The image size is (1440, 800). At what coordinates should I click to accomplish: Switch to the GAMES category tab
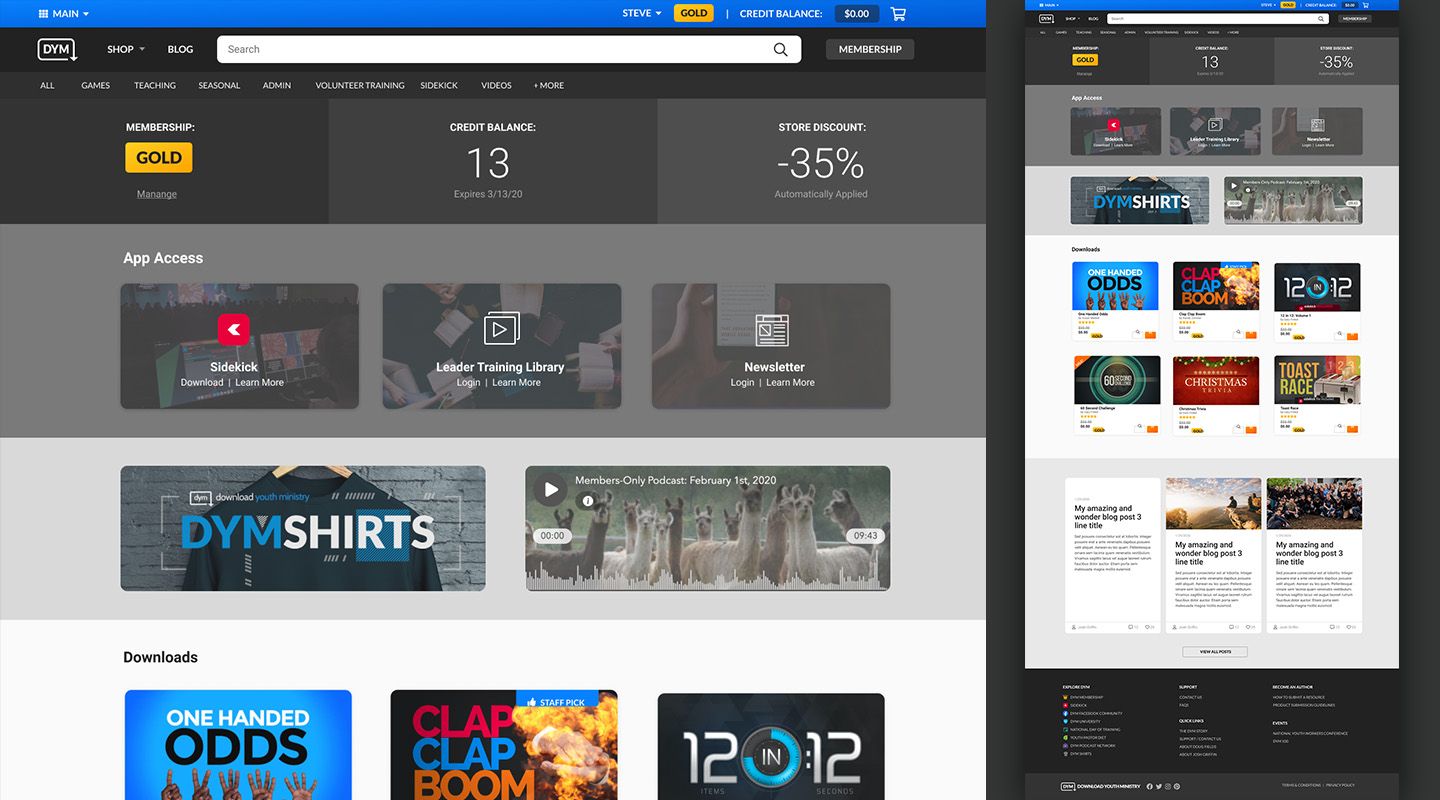coord(95,85)
